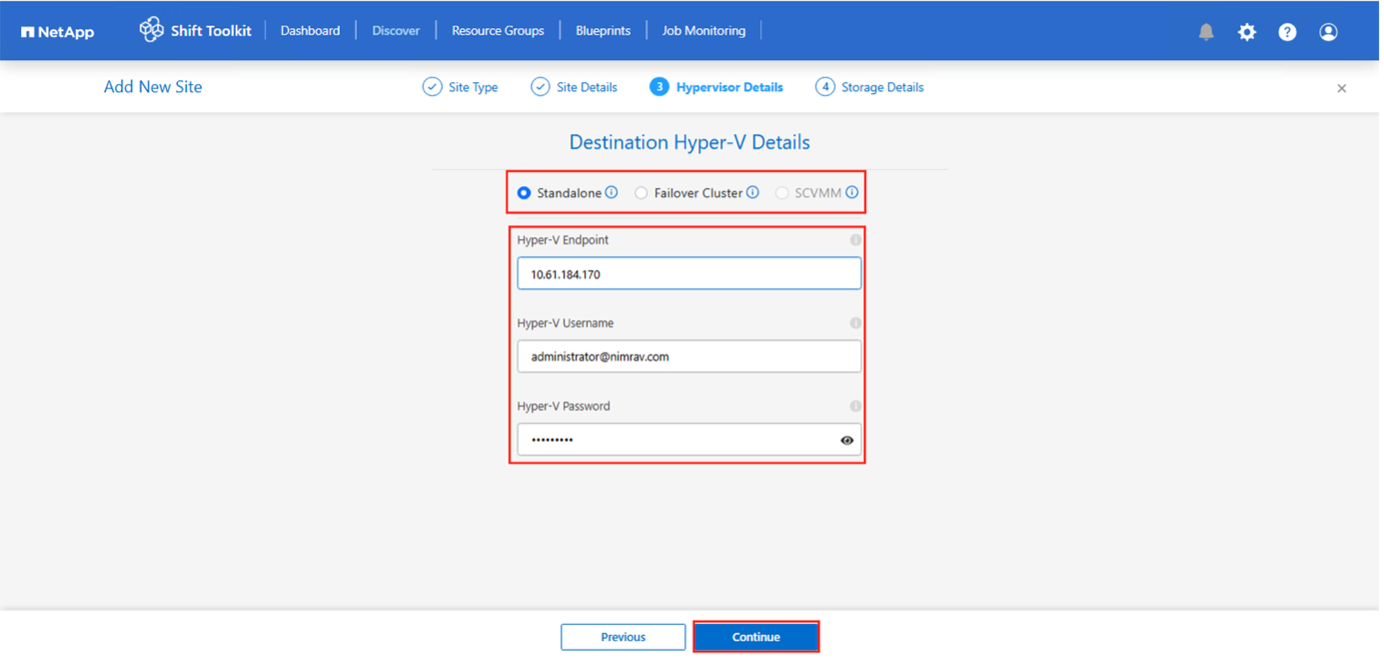1384x660 pixels.
Task: Select the Standalone radio button
Action: (x=524, y=193)
